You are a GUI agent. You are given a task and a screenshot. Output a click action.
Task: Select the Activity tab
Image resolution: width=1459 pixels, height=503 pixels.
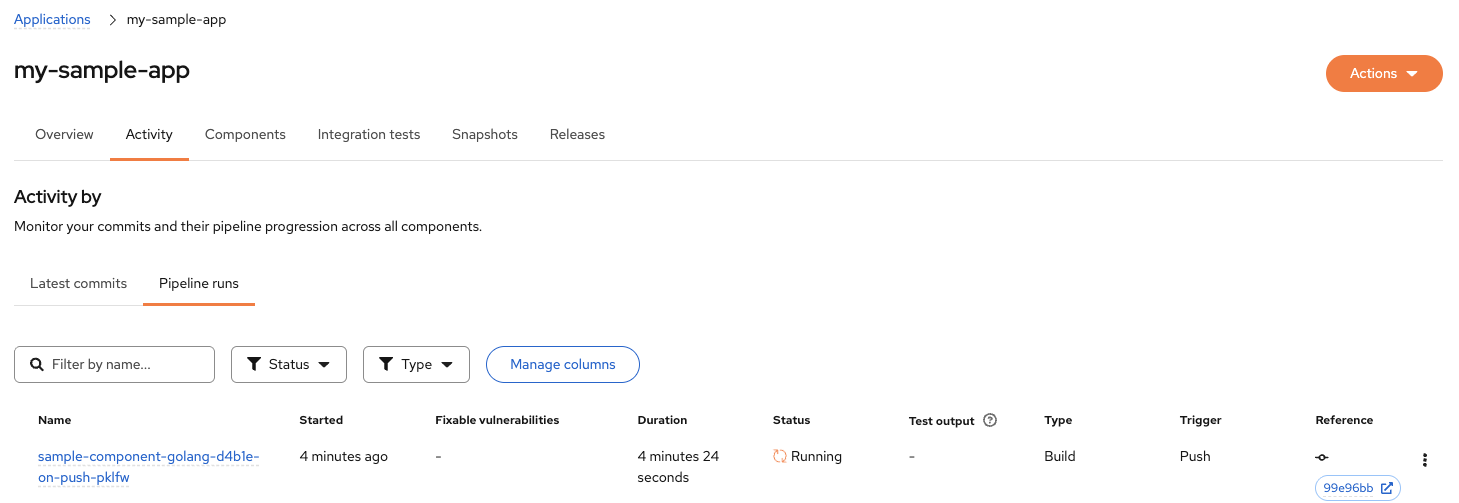tap(149, 134)
